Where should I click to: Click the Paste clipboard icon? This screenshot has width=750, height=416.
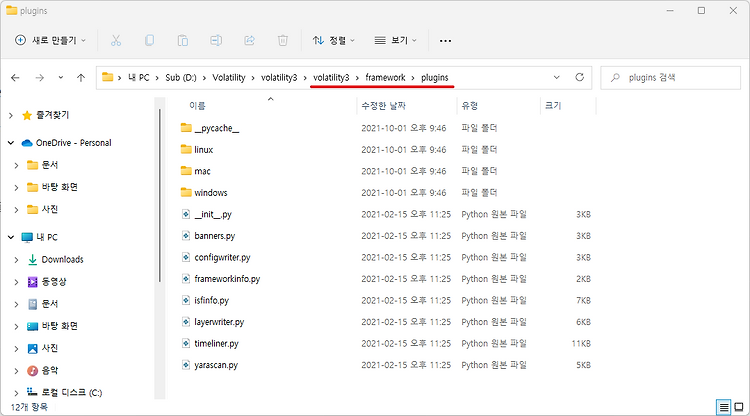tap(183, 41)
